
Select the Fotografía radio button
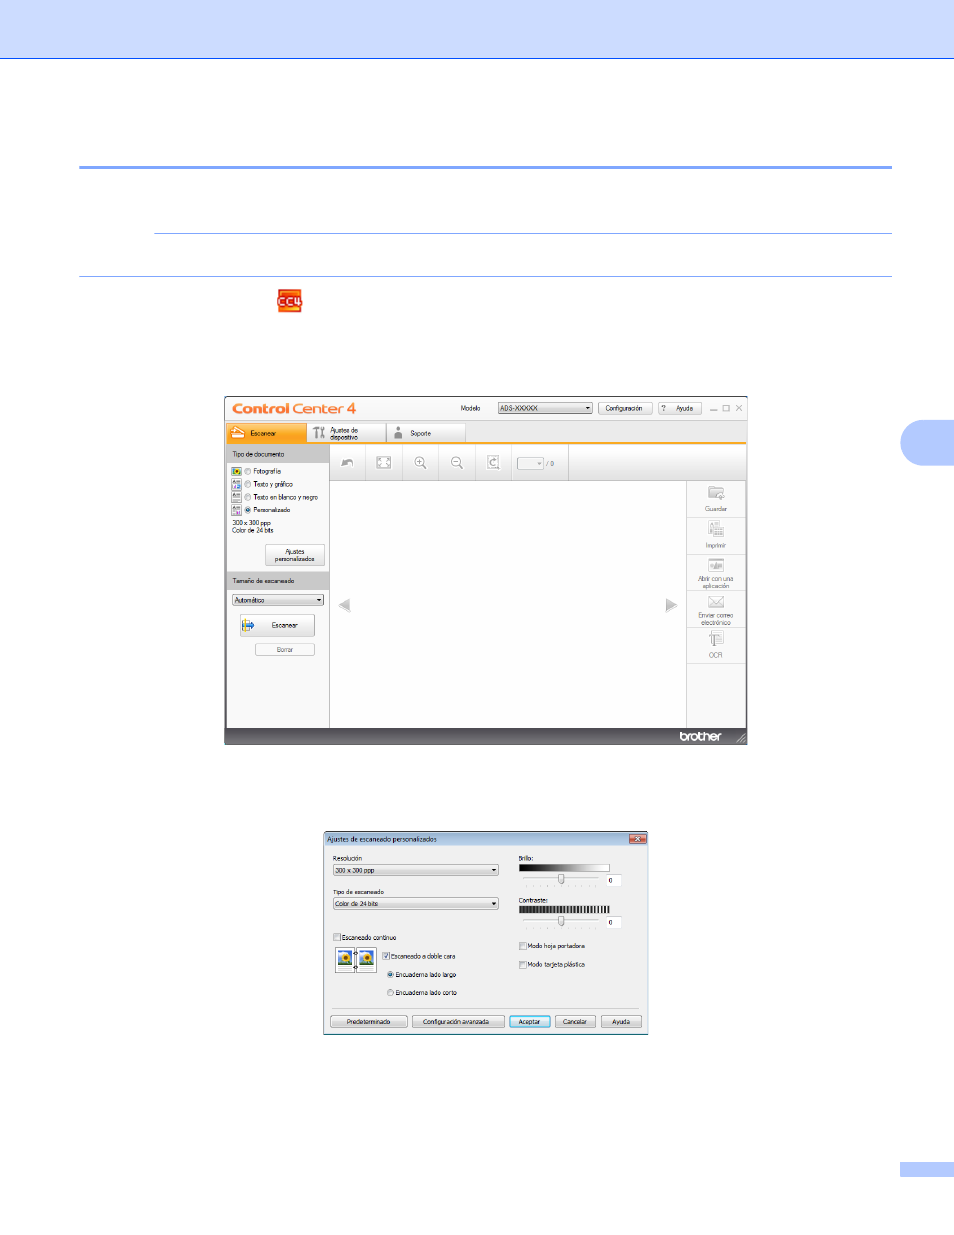click(x=248, y=471)
